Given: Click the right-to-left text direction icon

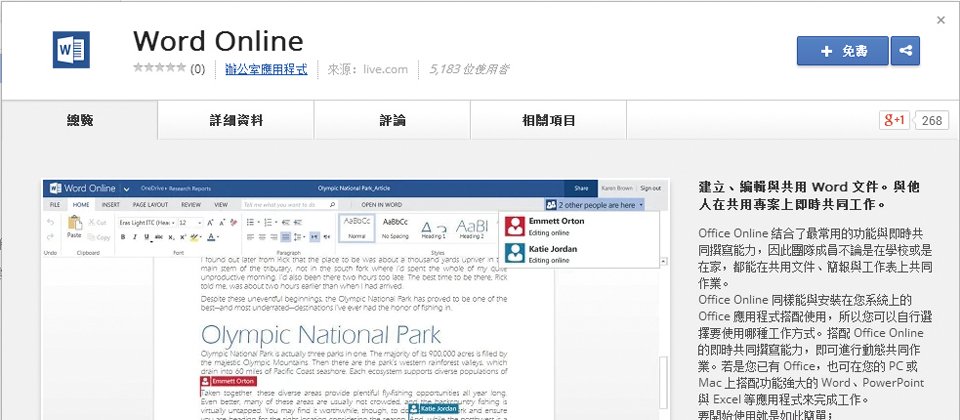Looking at the screenshot, I should coord(326,237).
